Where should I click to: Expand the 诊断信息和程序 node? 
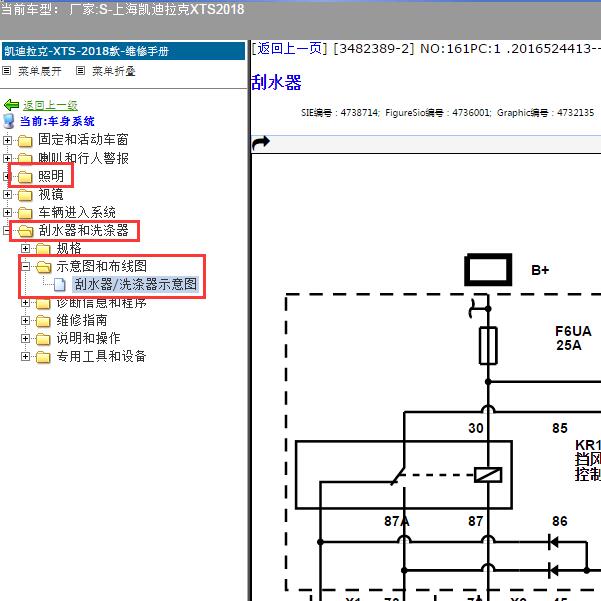tap(25, 303)
